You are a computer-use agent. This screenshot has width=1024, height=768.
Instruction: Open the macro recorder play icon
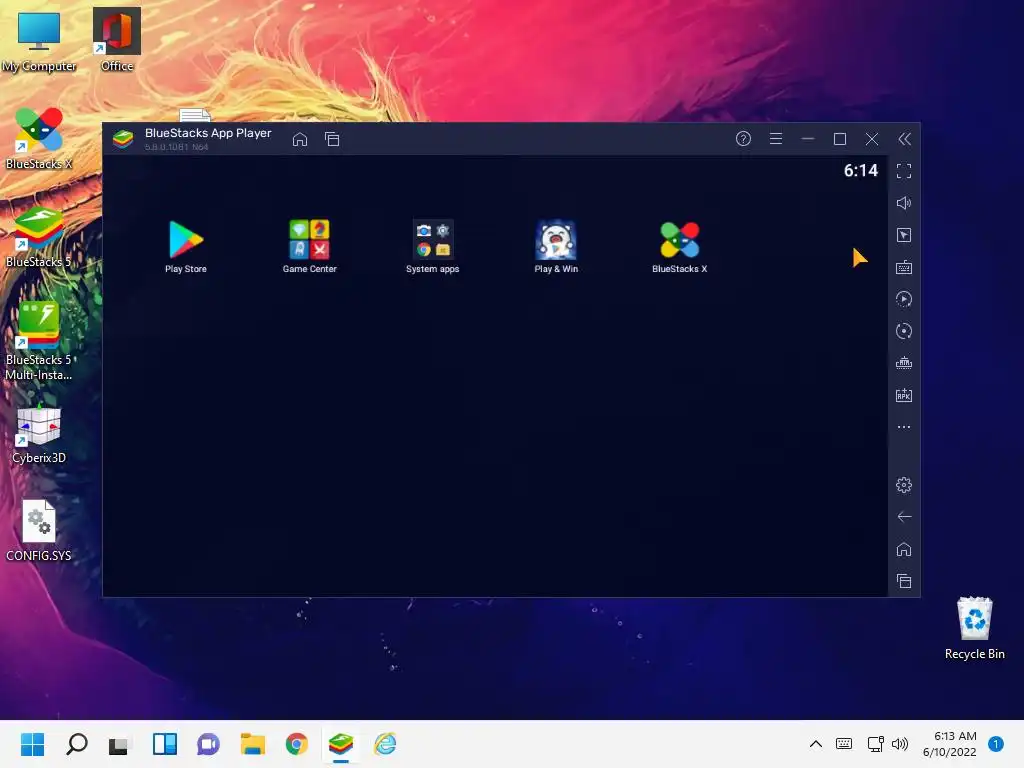pos(904,299)
